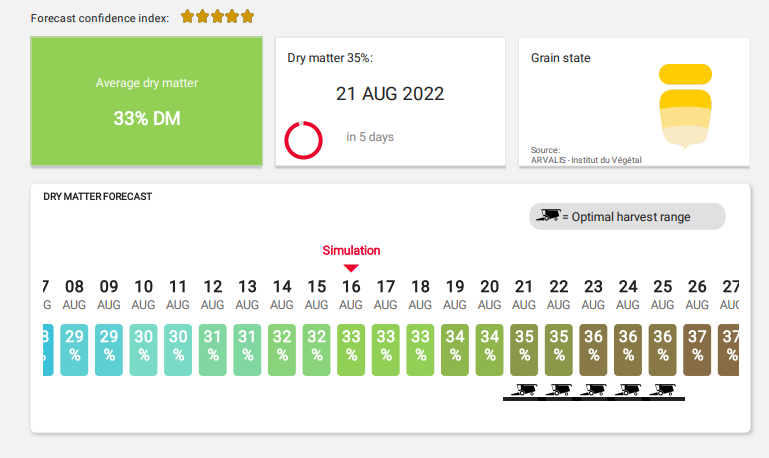Click the 34% tile under 20 AUG
769x458 pixels.
point(490,349)
